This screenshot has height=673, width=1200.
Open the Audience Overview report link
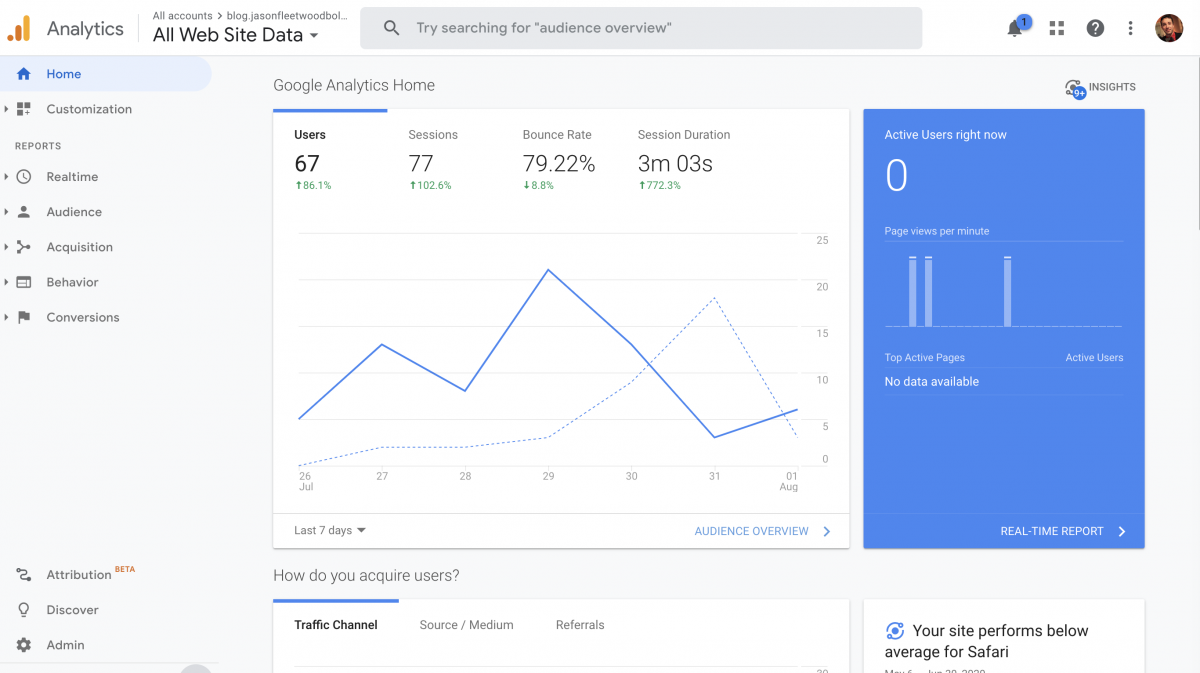(x=752, y=531)
